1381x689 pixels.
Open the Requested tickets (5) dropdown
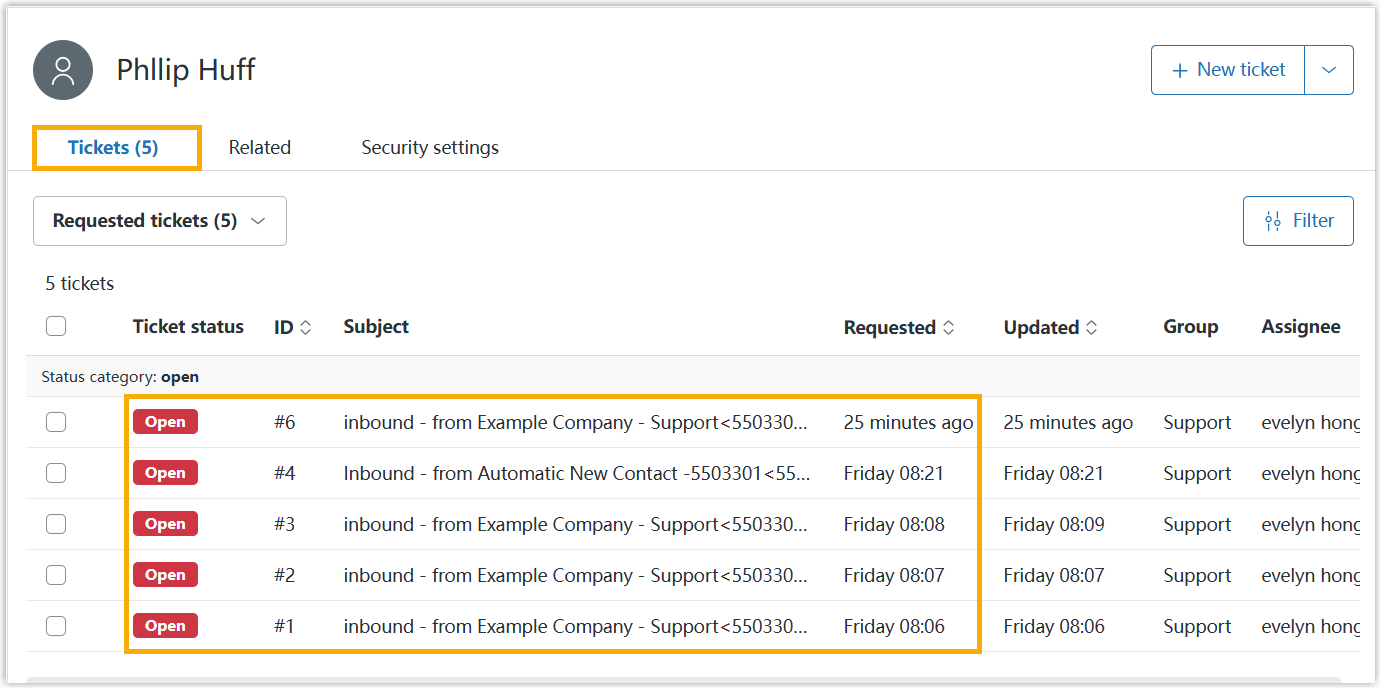pyautogui.click(x=160, y=221)
